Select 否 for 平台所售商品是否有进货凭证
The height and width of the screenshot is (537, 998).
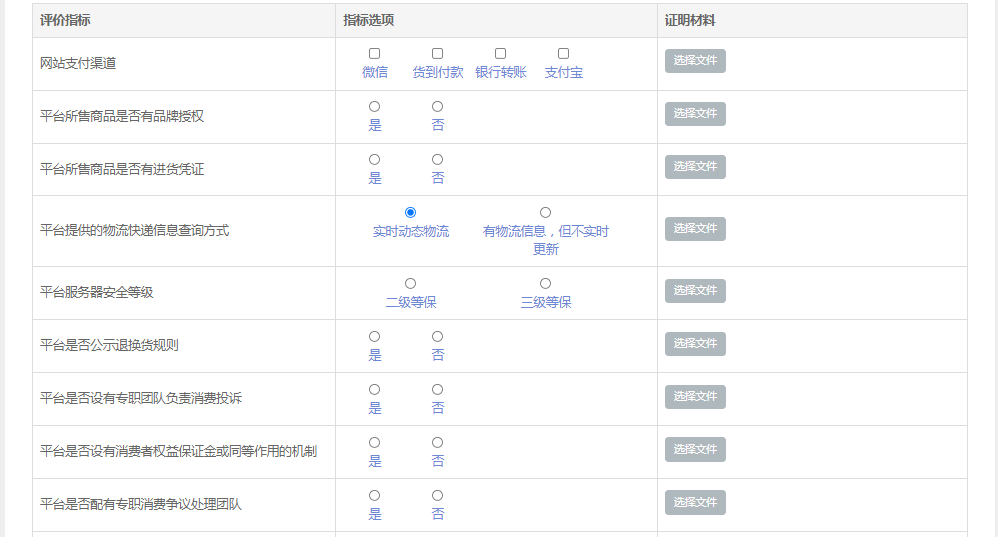(437, 159)
